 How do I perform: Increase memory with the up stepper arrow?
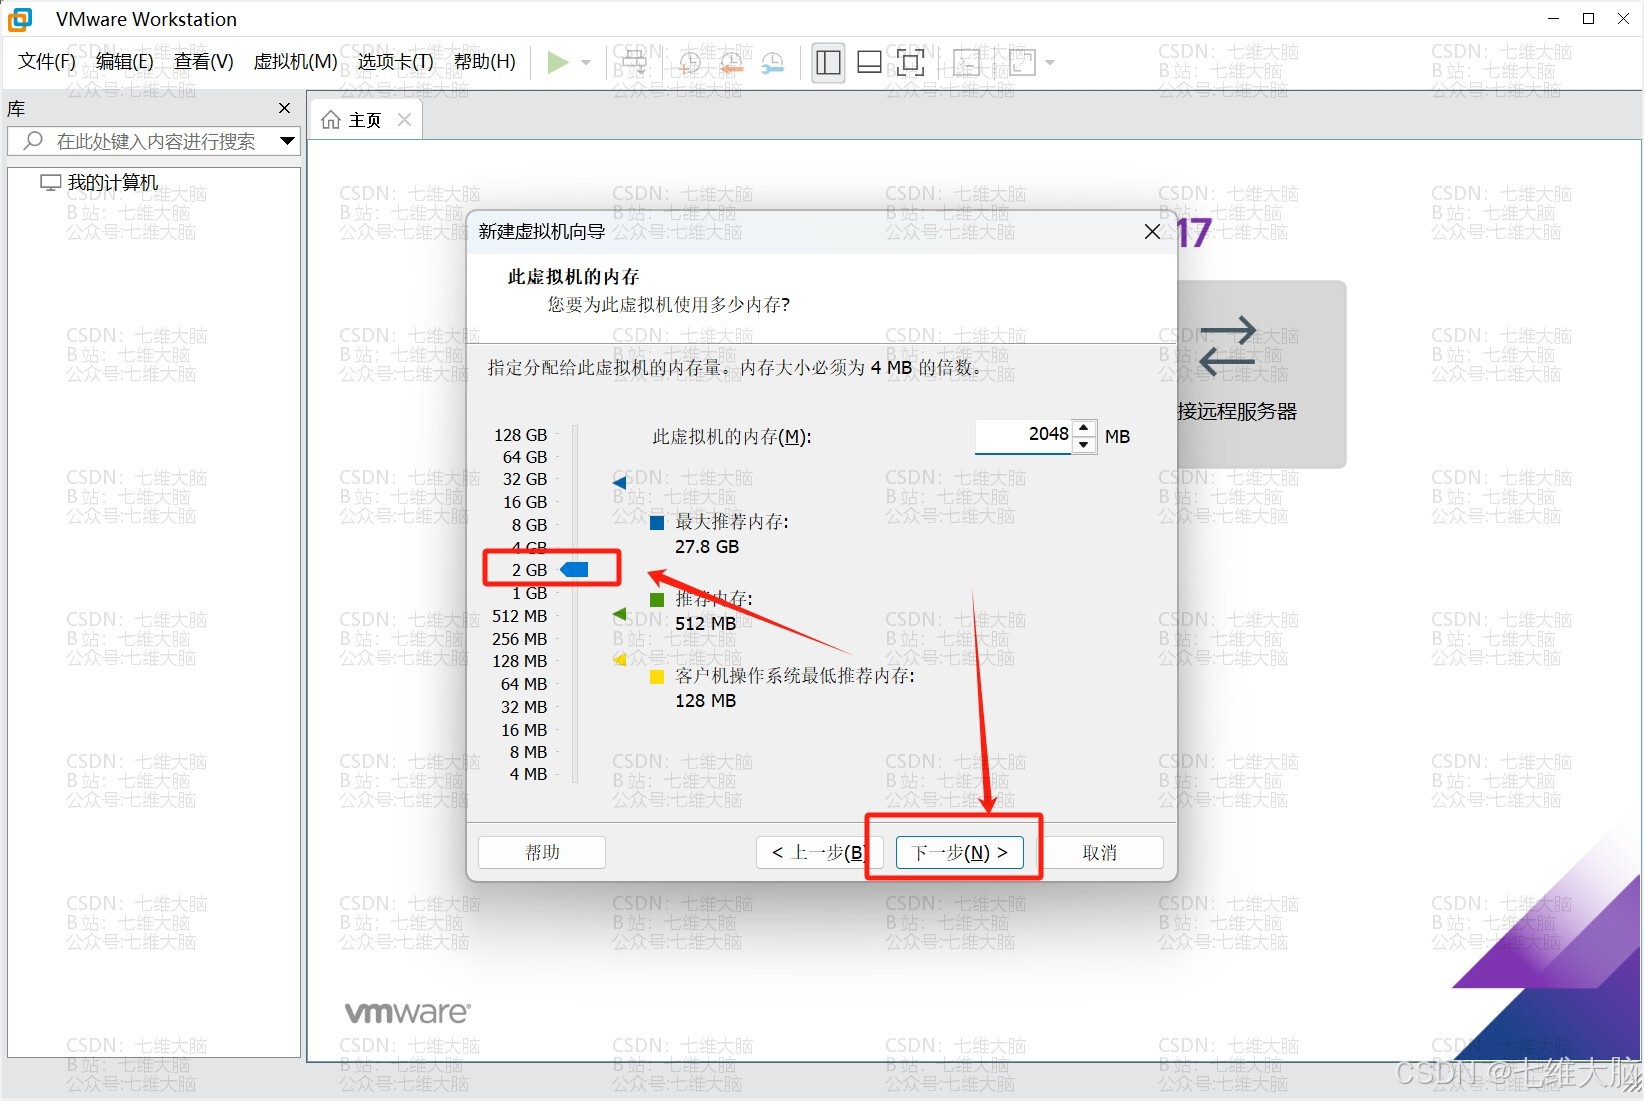[x=1084, y=428]
